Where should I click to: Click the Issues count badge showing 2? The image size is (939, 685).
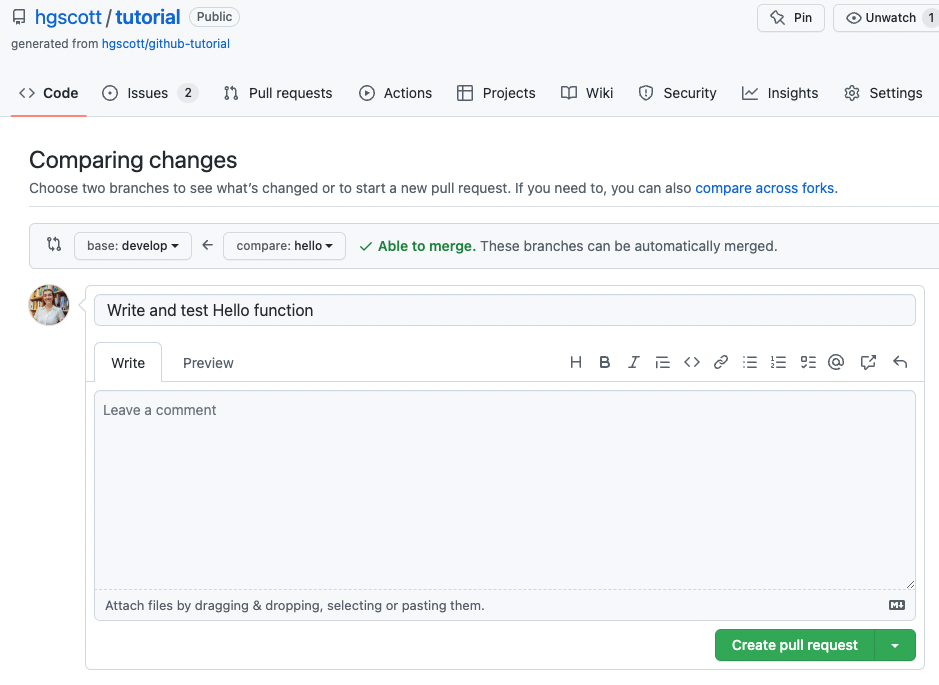[188, 93]
